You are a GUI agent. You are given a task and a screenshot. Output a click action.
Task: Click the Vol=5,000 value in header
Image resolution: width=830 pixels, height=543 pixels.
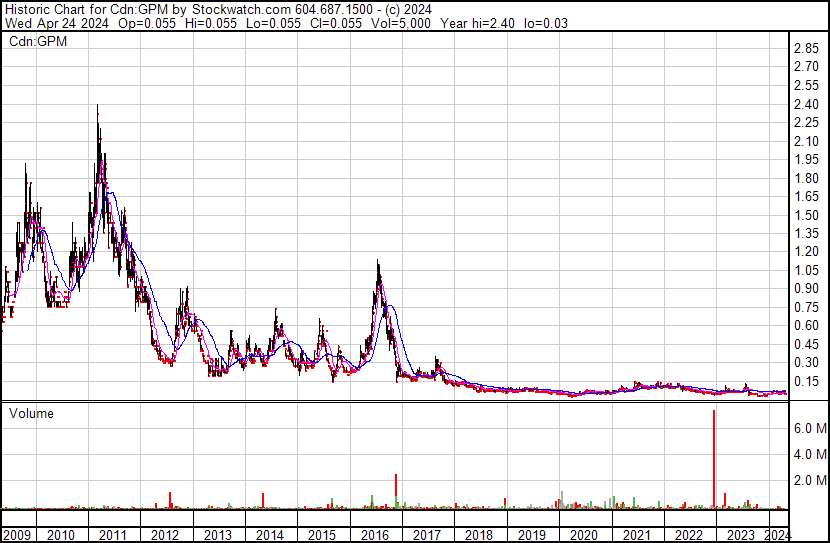click(401, 23)
